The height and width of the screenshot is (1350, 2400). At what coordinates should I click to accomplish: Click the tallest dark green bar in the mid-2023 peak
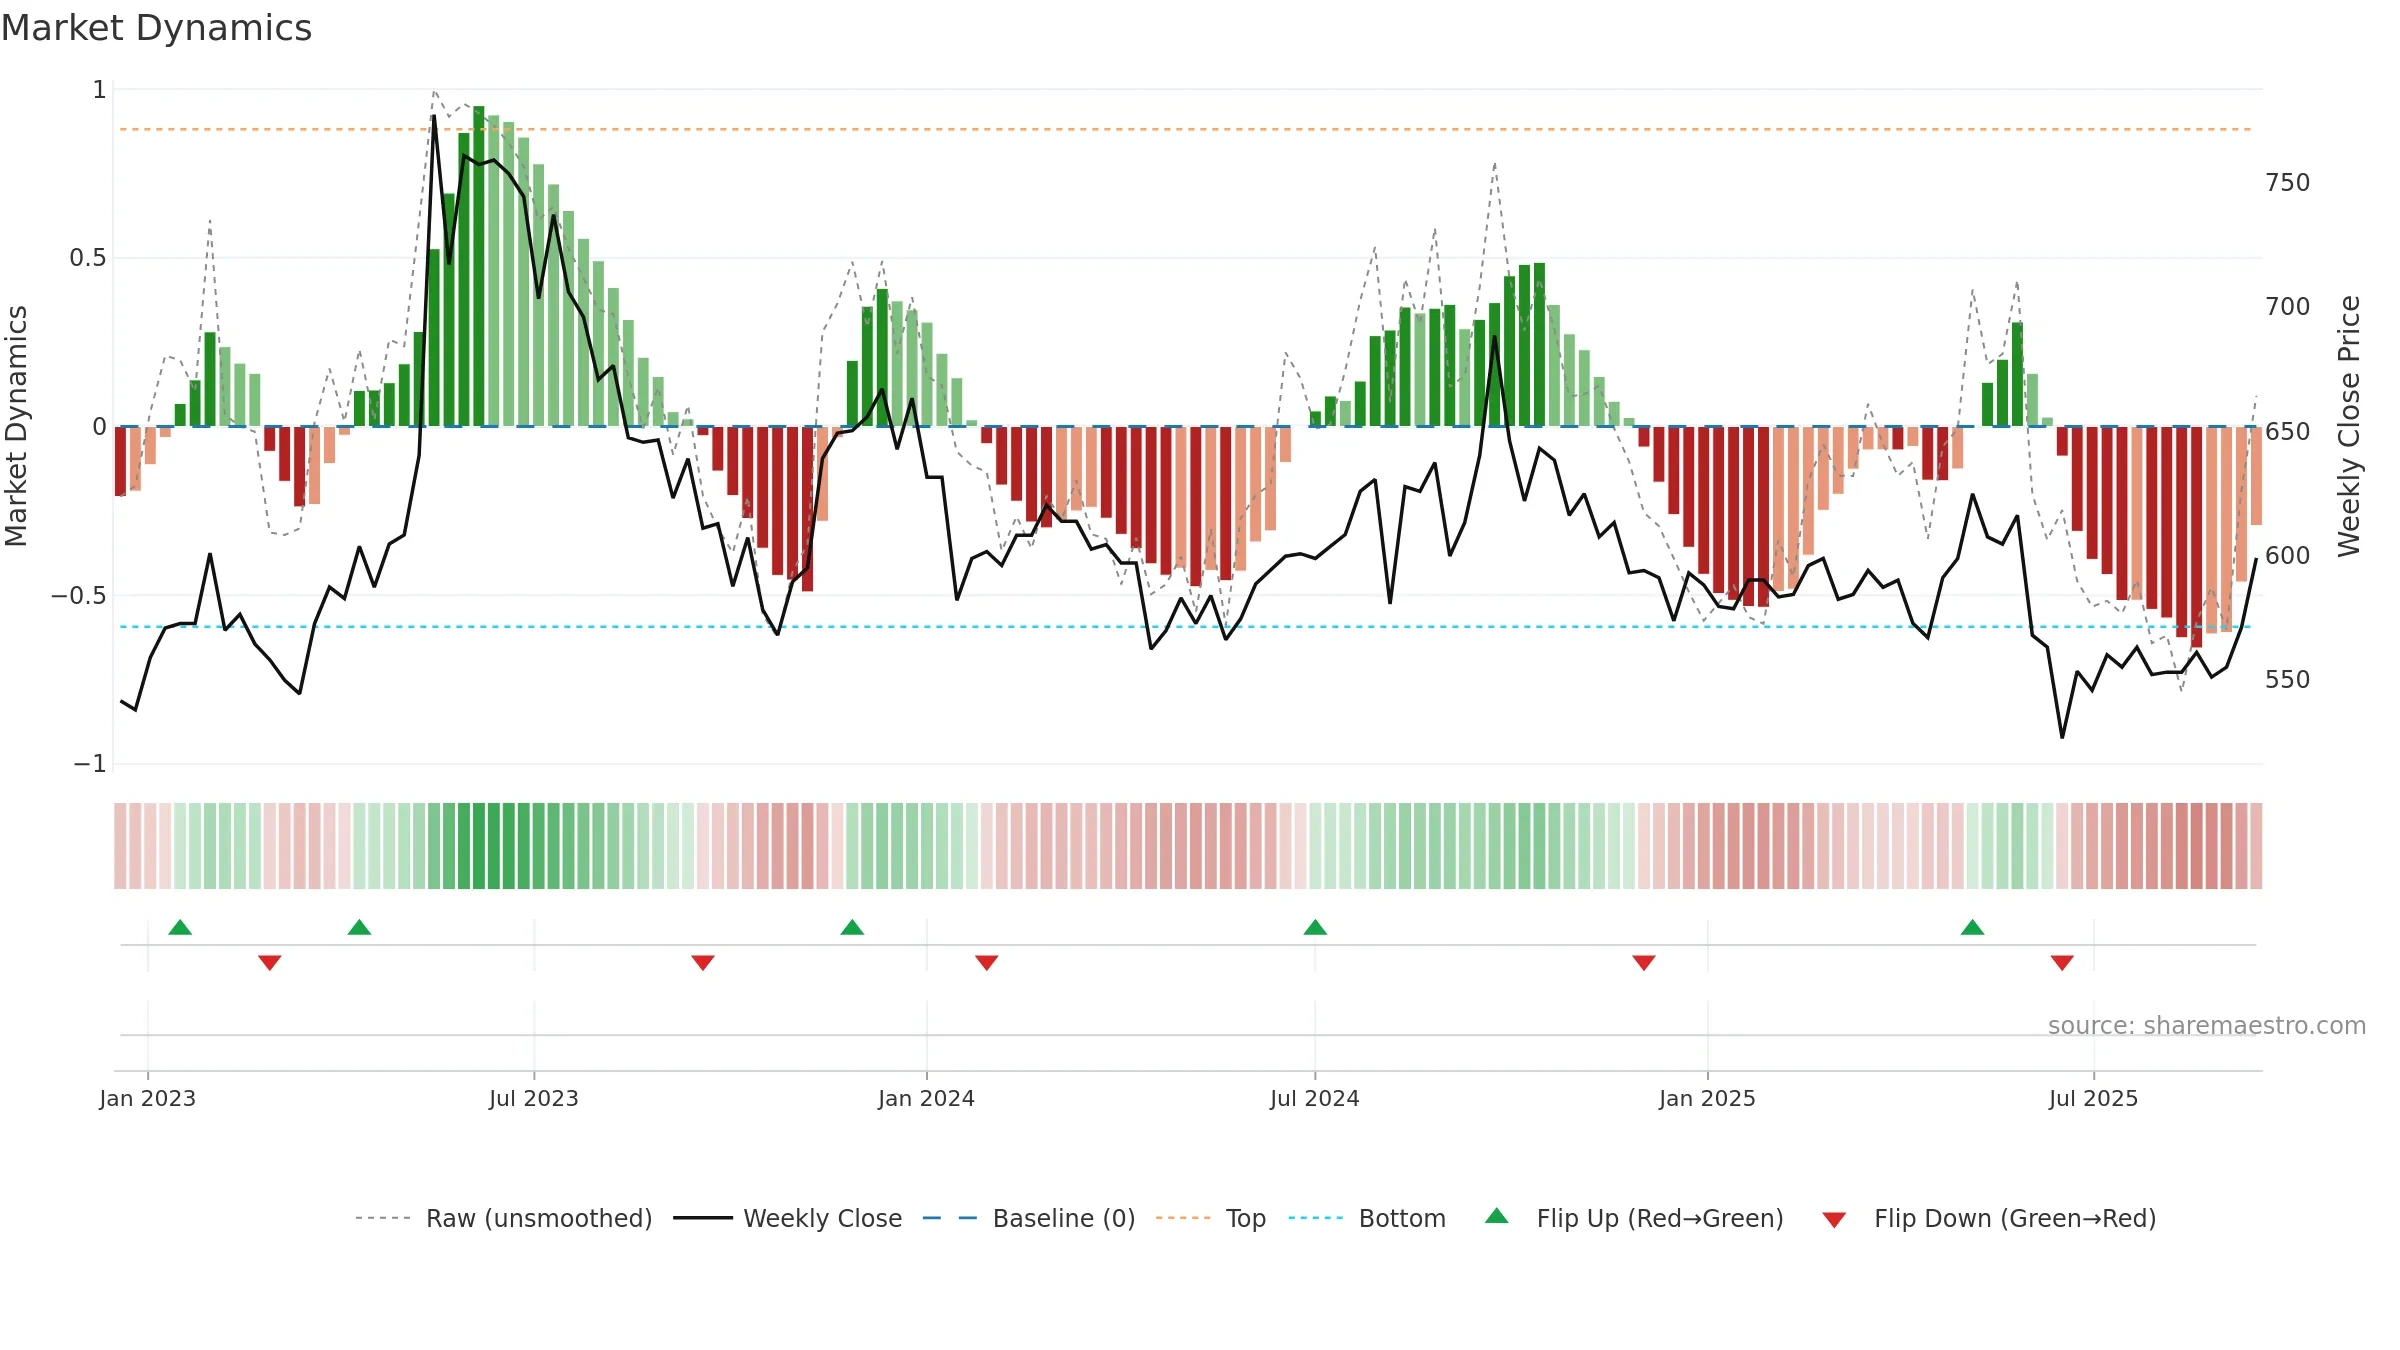coord(479,266)
